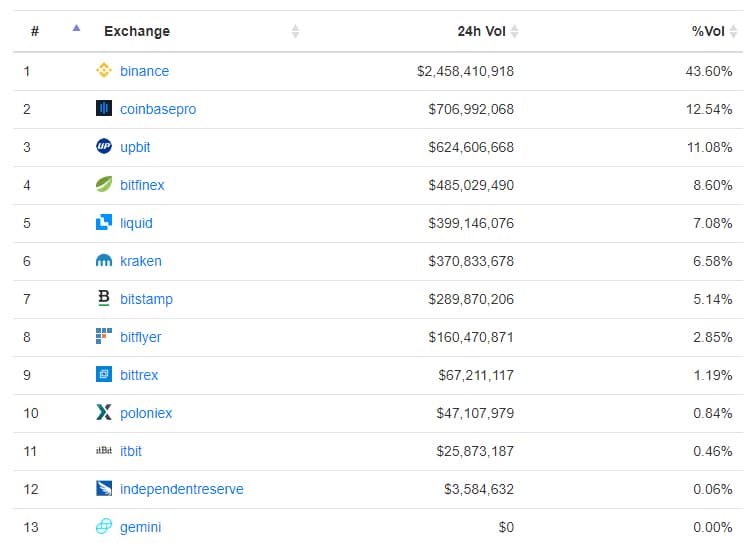The height and width of the screenshot is (546, 748).
Task: Open the coinbasepro exchange link
Action: (158, 109)
